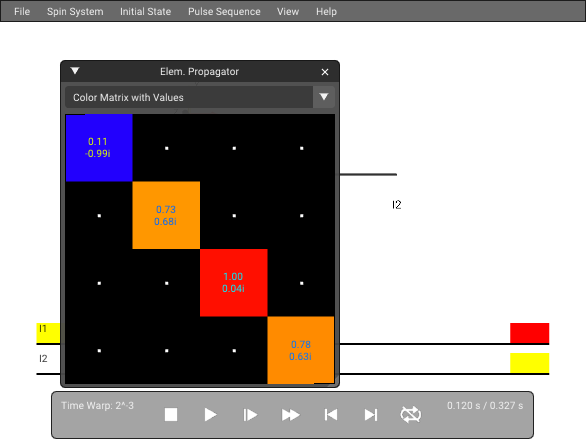Toggle loop playback mode

pyautogui.click(x=410, y=415)
